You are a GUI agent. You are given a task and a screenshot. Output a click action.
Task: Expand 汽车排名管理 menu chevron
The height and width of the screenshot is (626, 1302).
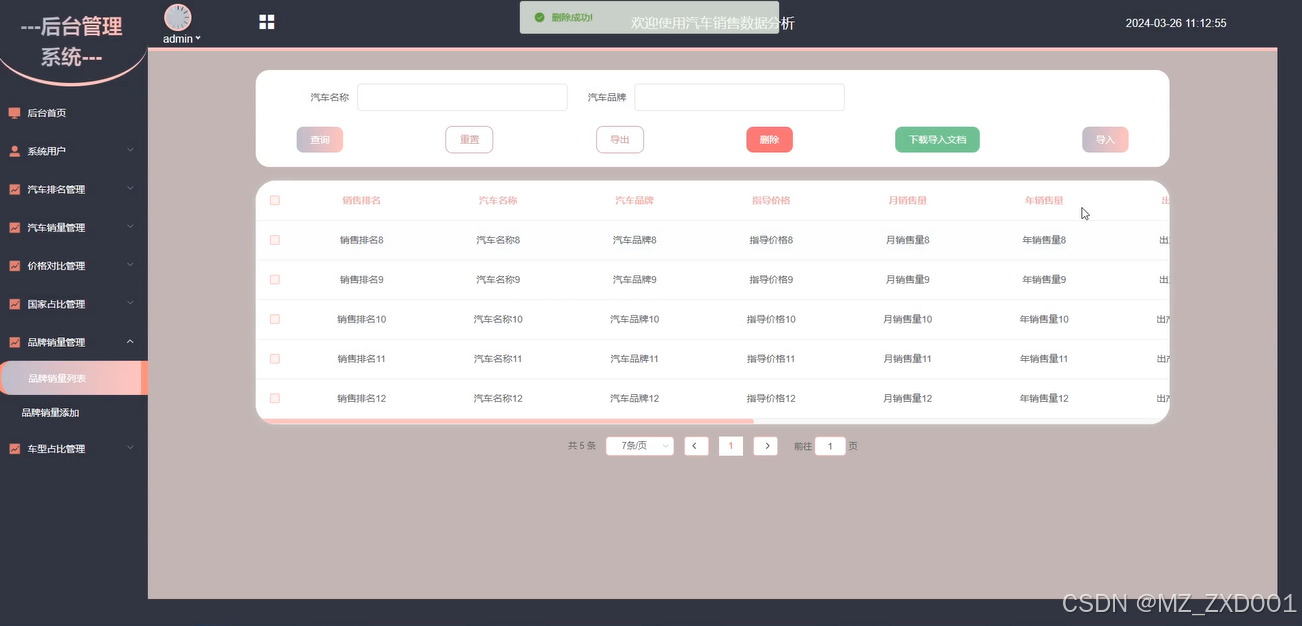(130, 189)
